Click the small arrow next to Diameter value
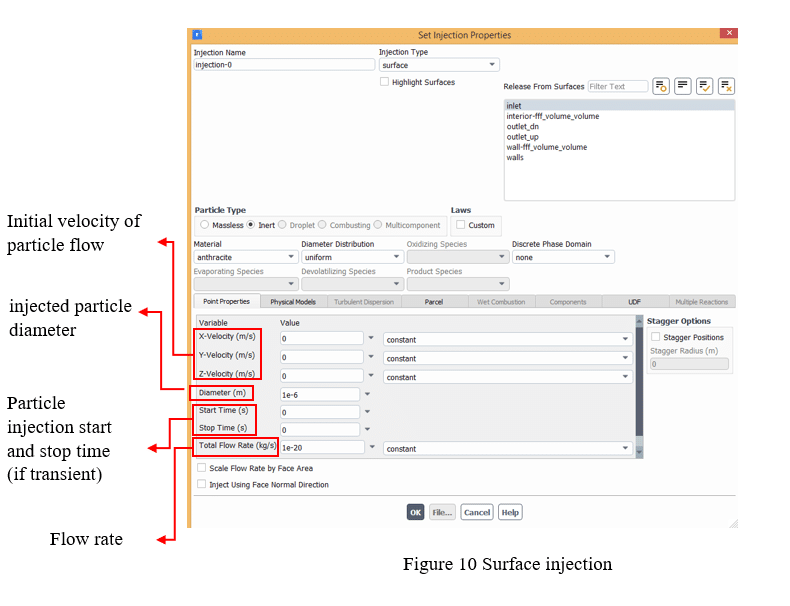This screenshot has height=606, width=790. [x=369, y=394]
